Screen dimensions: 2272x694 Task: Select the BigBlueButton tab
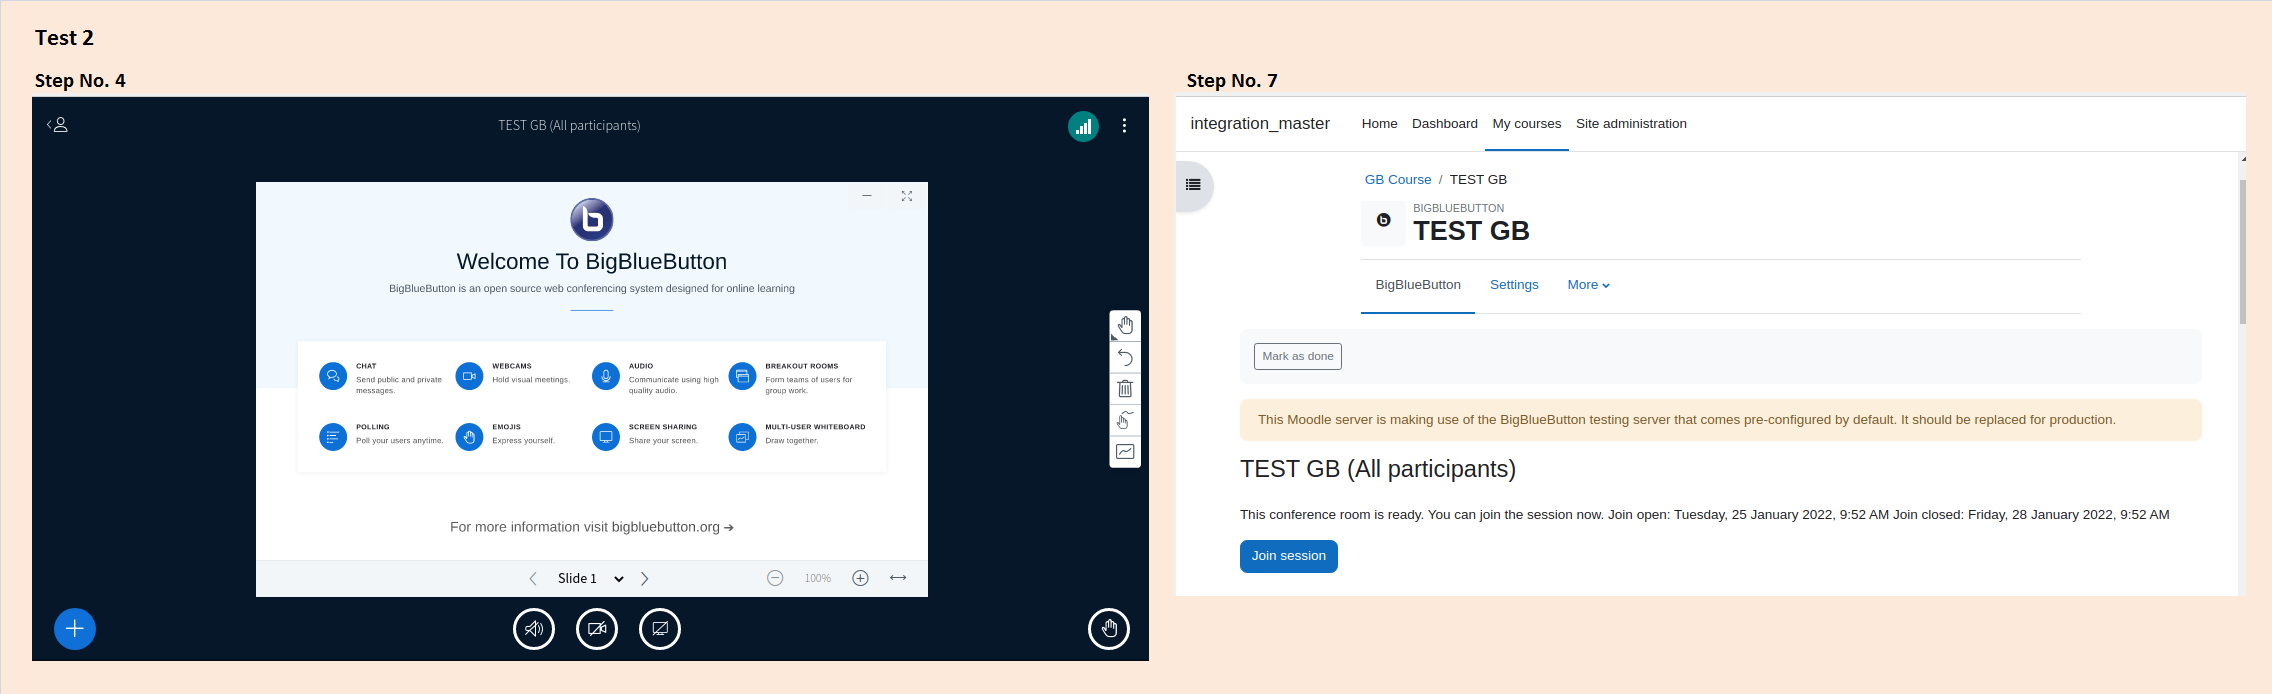(x=1418, y=285)
